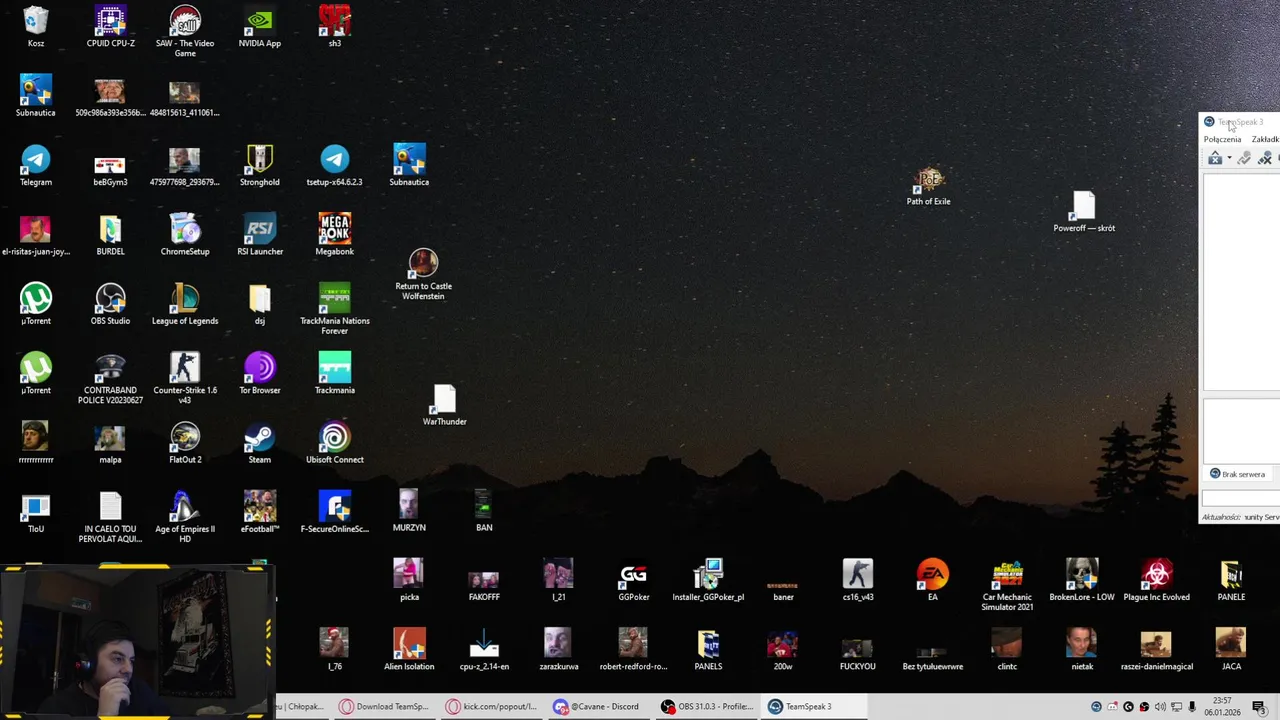This screenshot has width=1280, height=720.
Task: Open the NVIDIA App shortcut
Action: coord(260,27)
